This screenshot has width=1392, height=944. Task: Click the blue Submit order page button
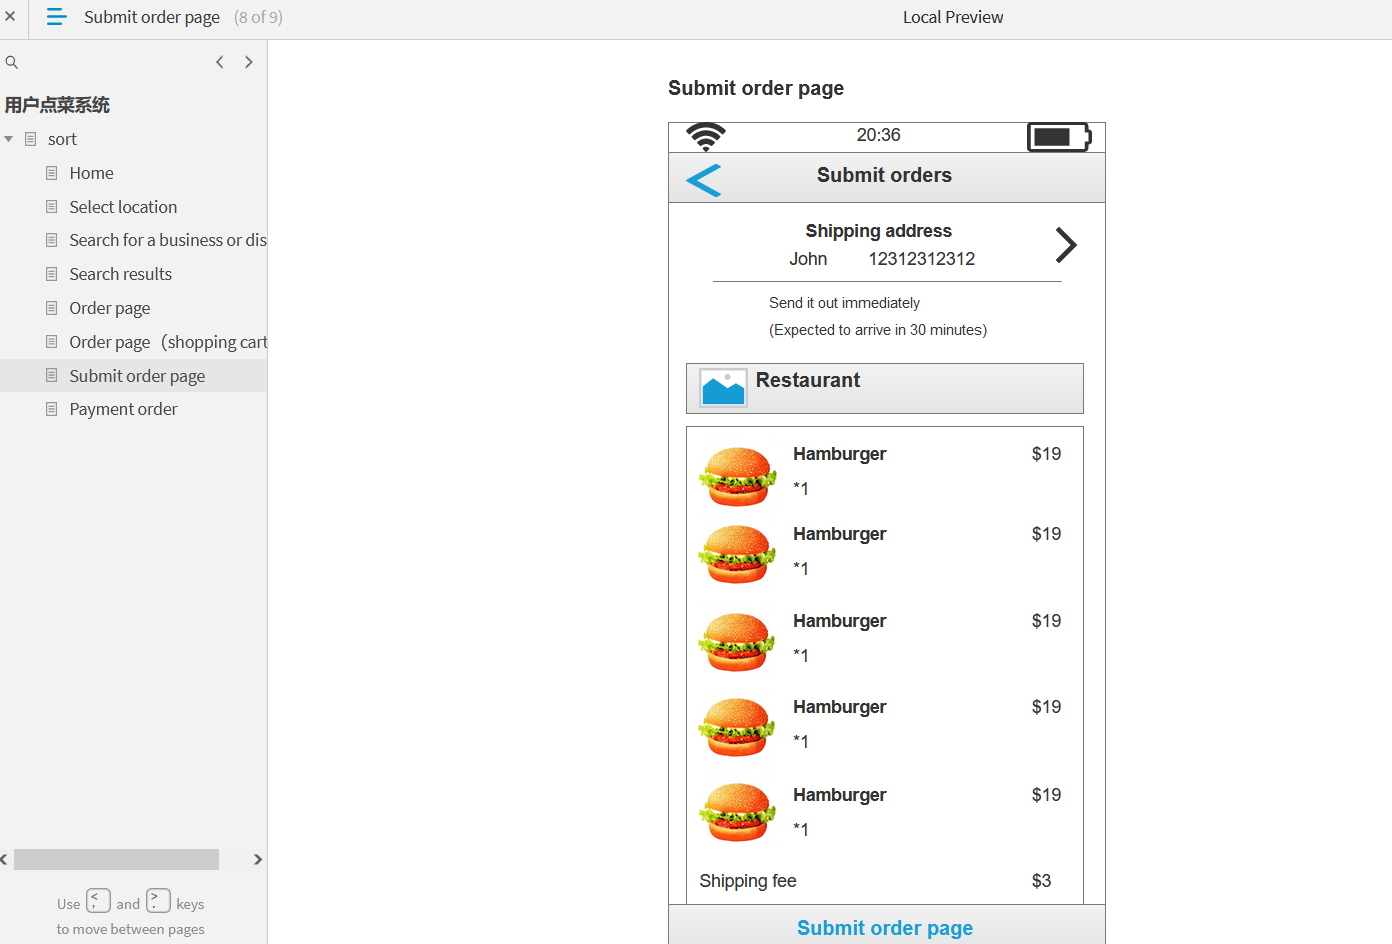885,927
